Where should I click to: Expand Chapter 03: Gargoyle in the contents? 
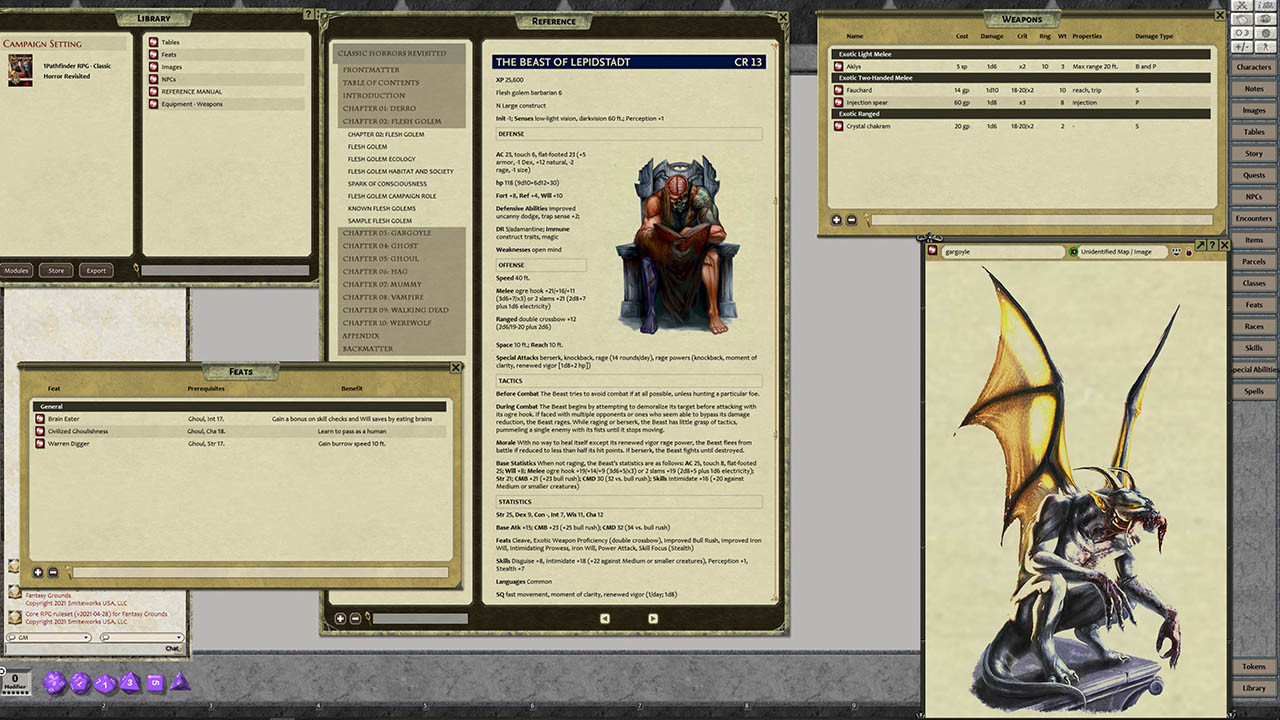click(x=387, y=233)
